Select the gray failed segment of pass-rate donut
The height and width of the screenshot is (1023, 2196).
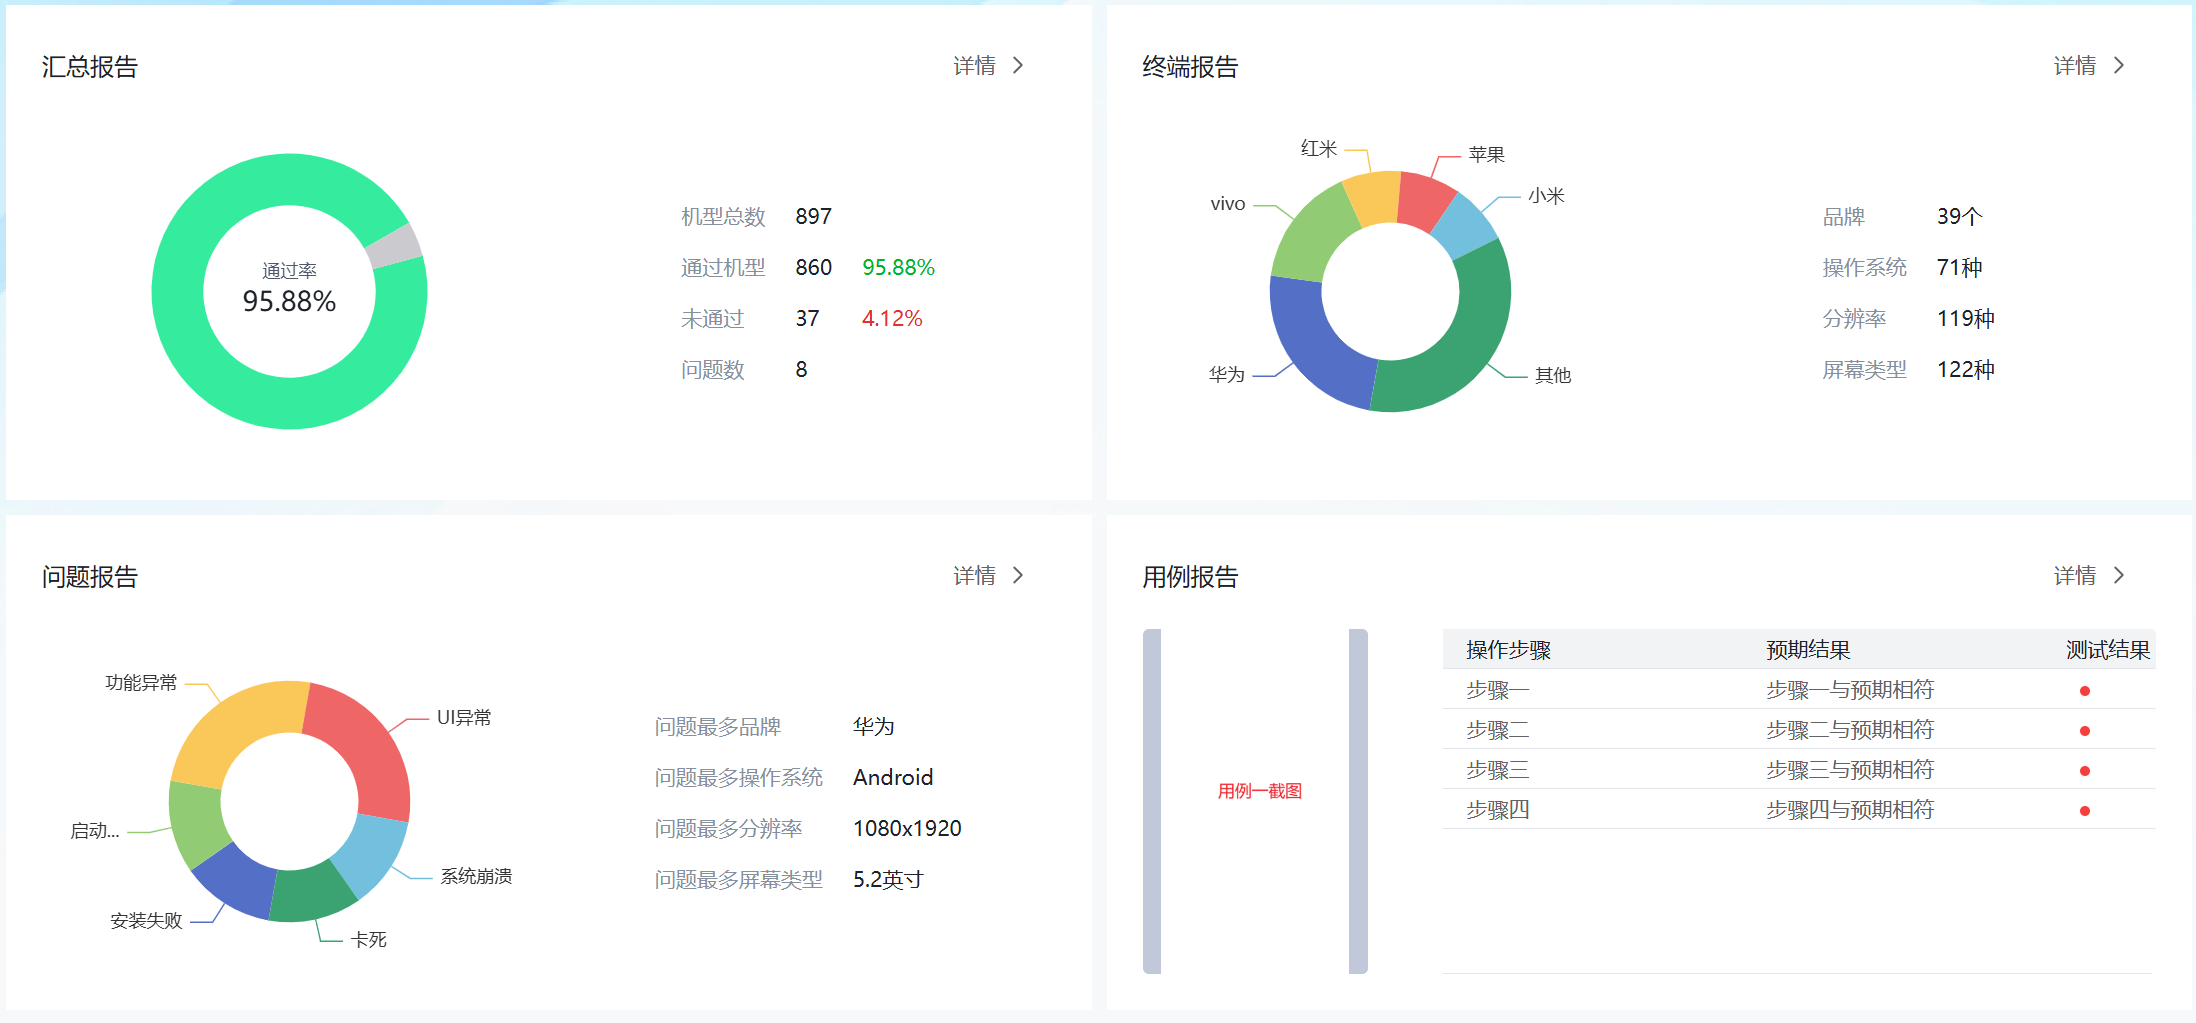[x=395, y=246]
